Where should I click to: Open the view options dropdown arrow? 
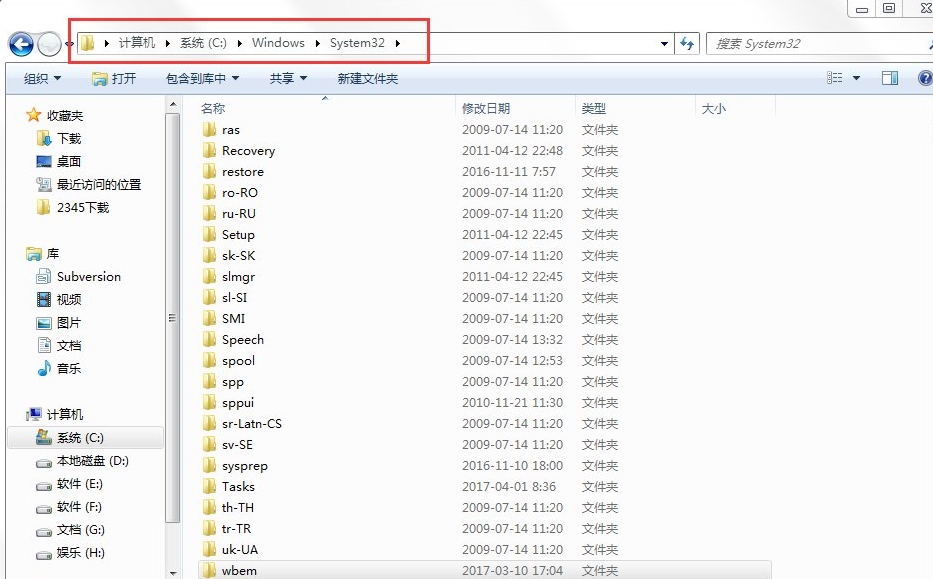coord(857,78)
